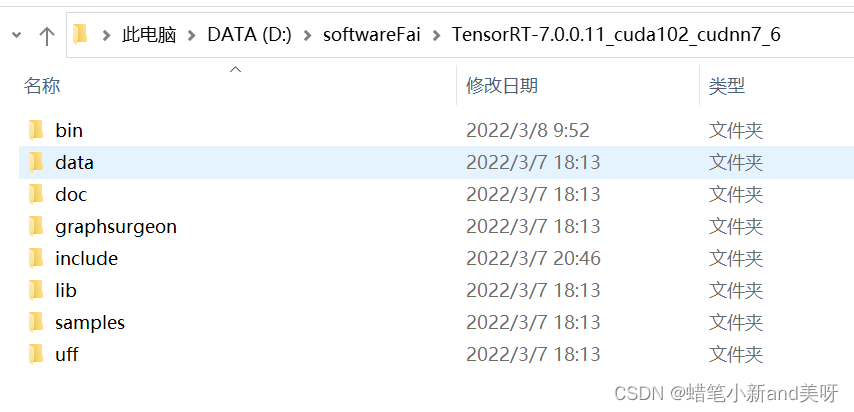Click the Up arrow navigation button
The height and width of the screenshot is (412, 854).
coord(47,36)
